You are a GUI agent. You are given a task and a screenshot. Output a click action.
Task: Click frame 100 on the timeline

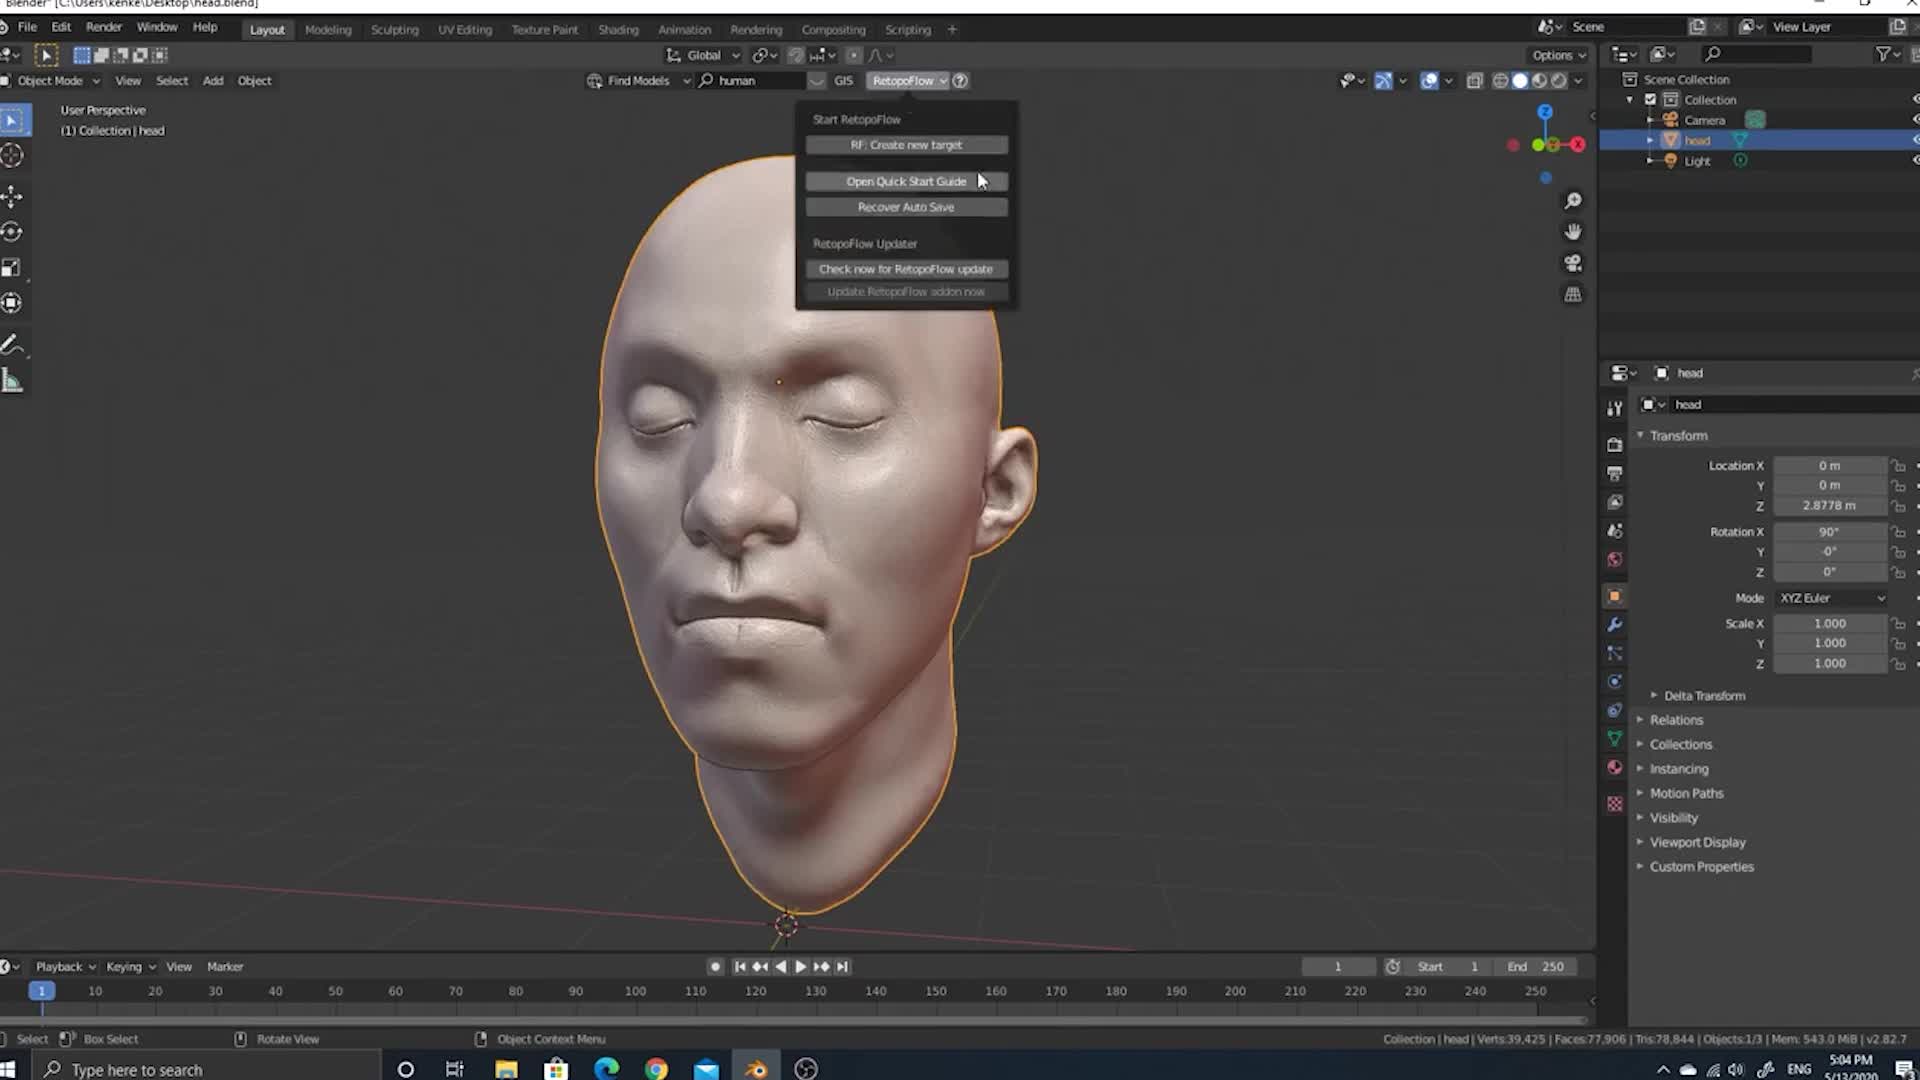pos(635,991)
